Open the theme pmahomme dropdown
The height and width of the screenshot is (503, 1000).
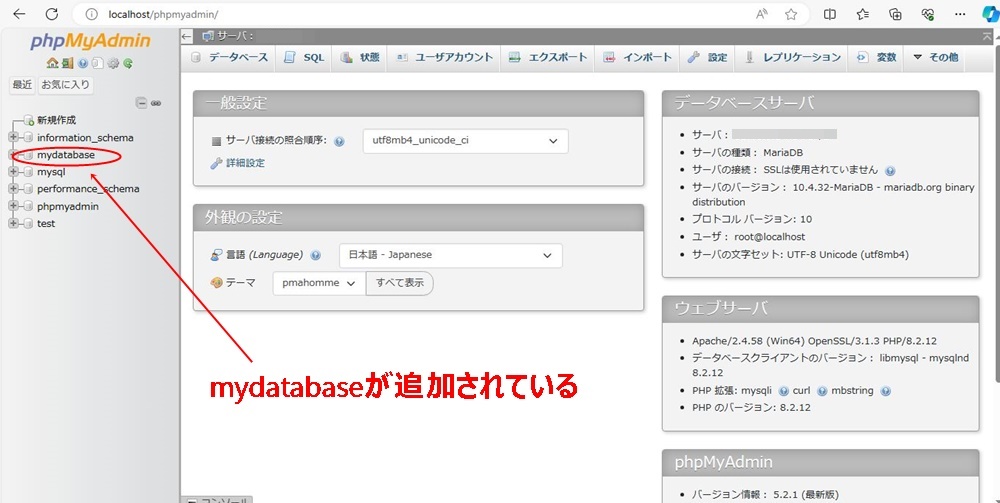[320, 283]
